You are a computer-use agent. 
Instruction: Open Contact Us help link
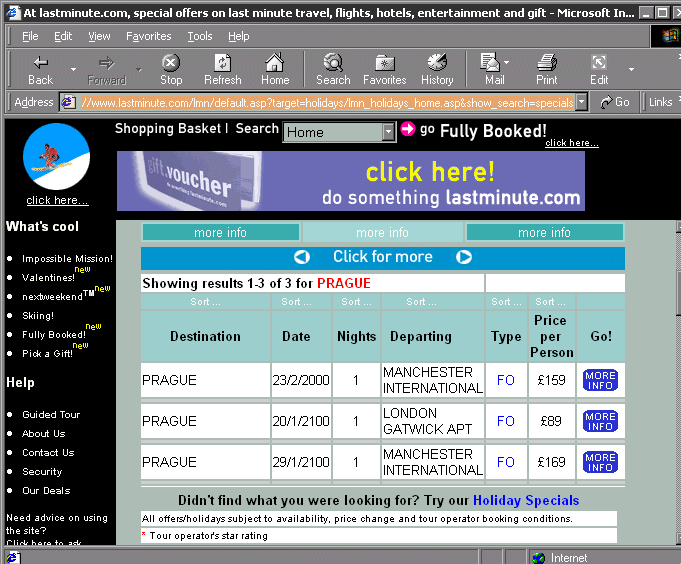coord(48,453)
